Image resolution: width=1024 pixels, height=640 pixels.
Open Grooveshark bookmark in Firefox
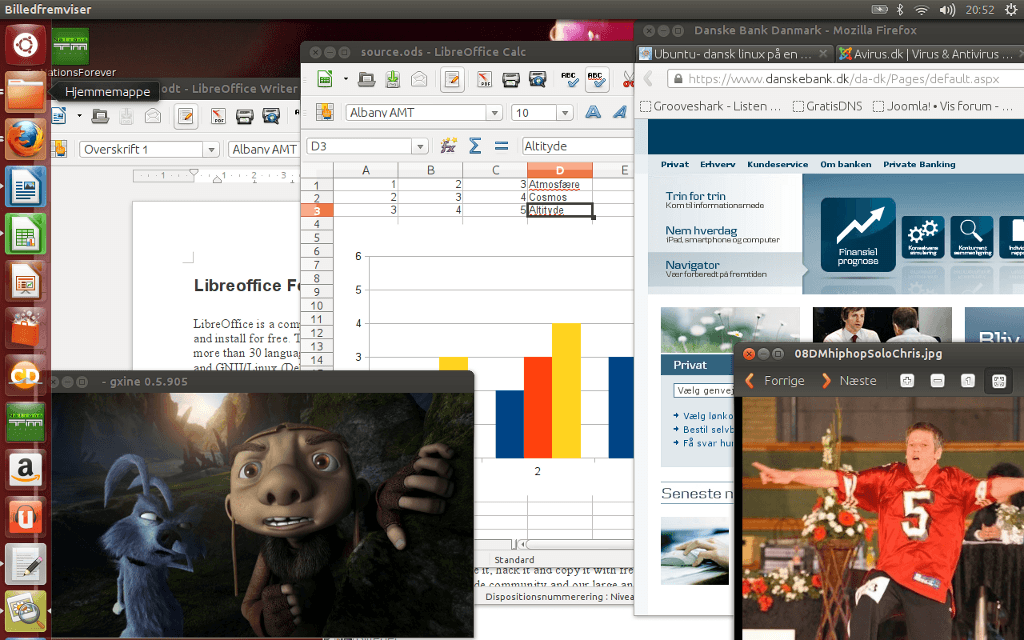click(711, 106)
